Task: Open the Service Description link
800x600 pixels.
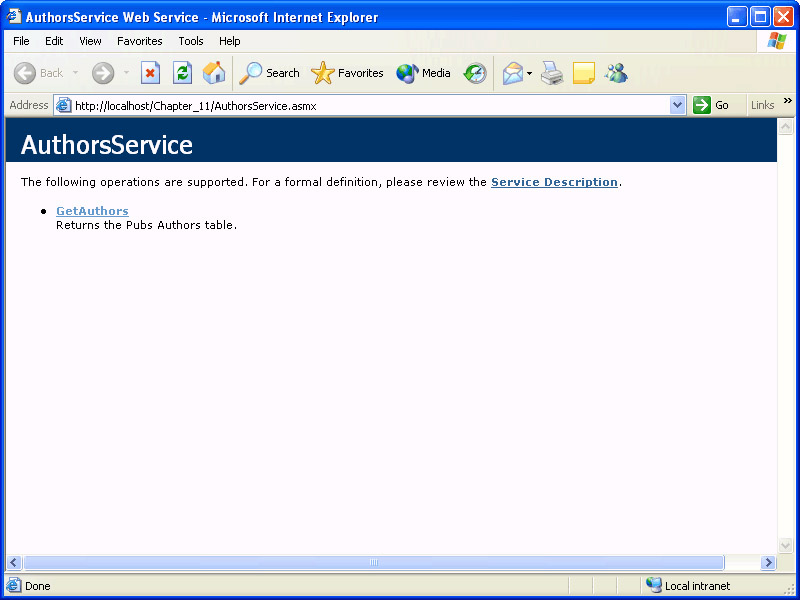Action: click(554, 182)
